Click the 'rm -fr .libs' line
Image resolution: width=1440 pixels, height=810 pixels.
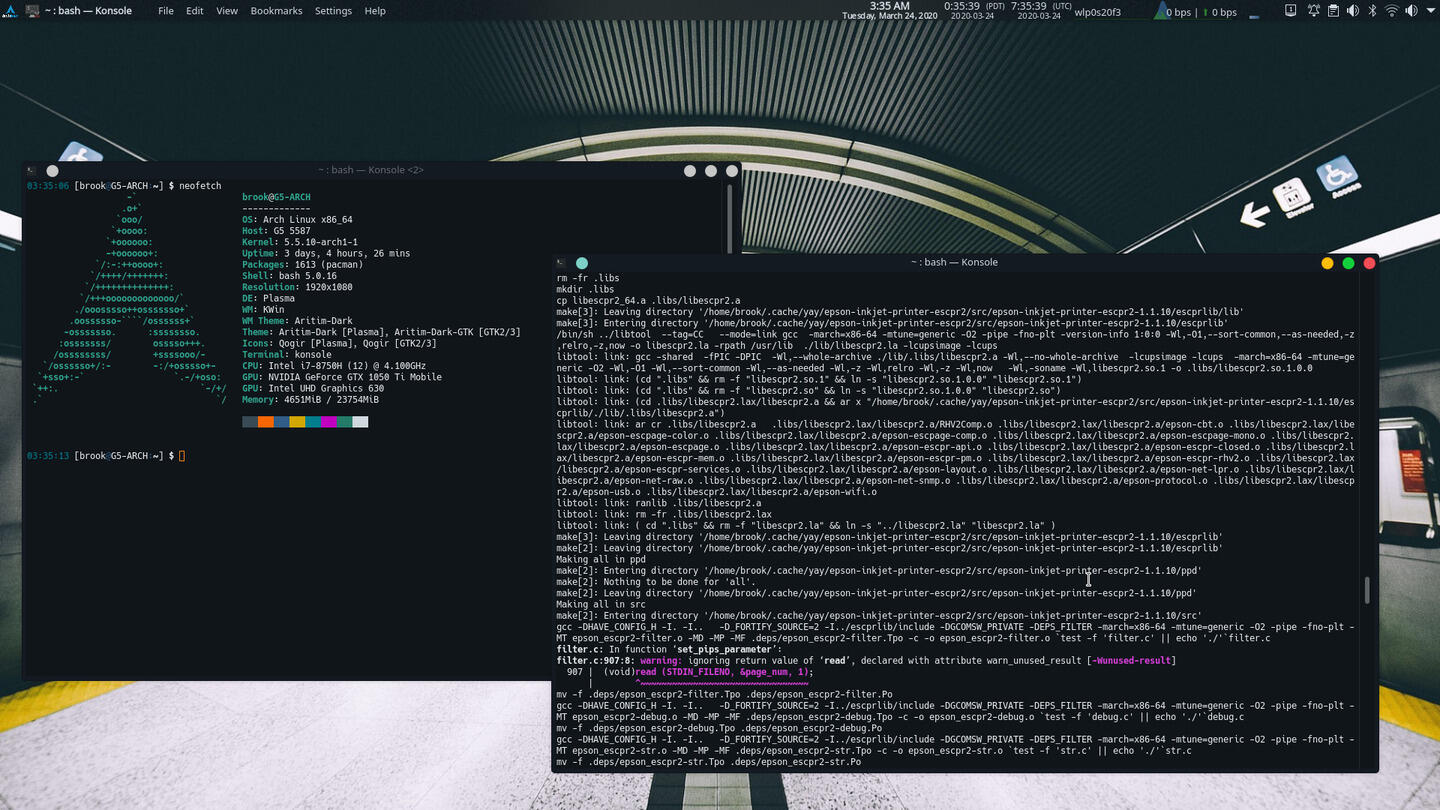pyautogui.click(x=587, y=278)
